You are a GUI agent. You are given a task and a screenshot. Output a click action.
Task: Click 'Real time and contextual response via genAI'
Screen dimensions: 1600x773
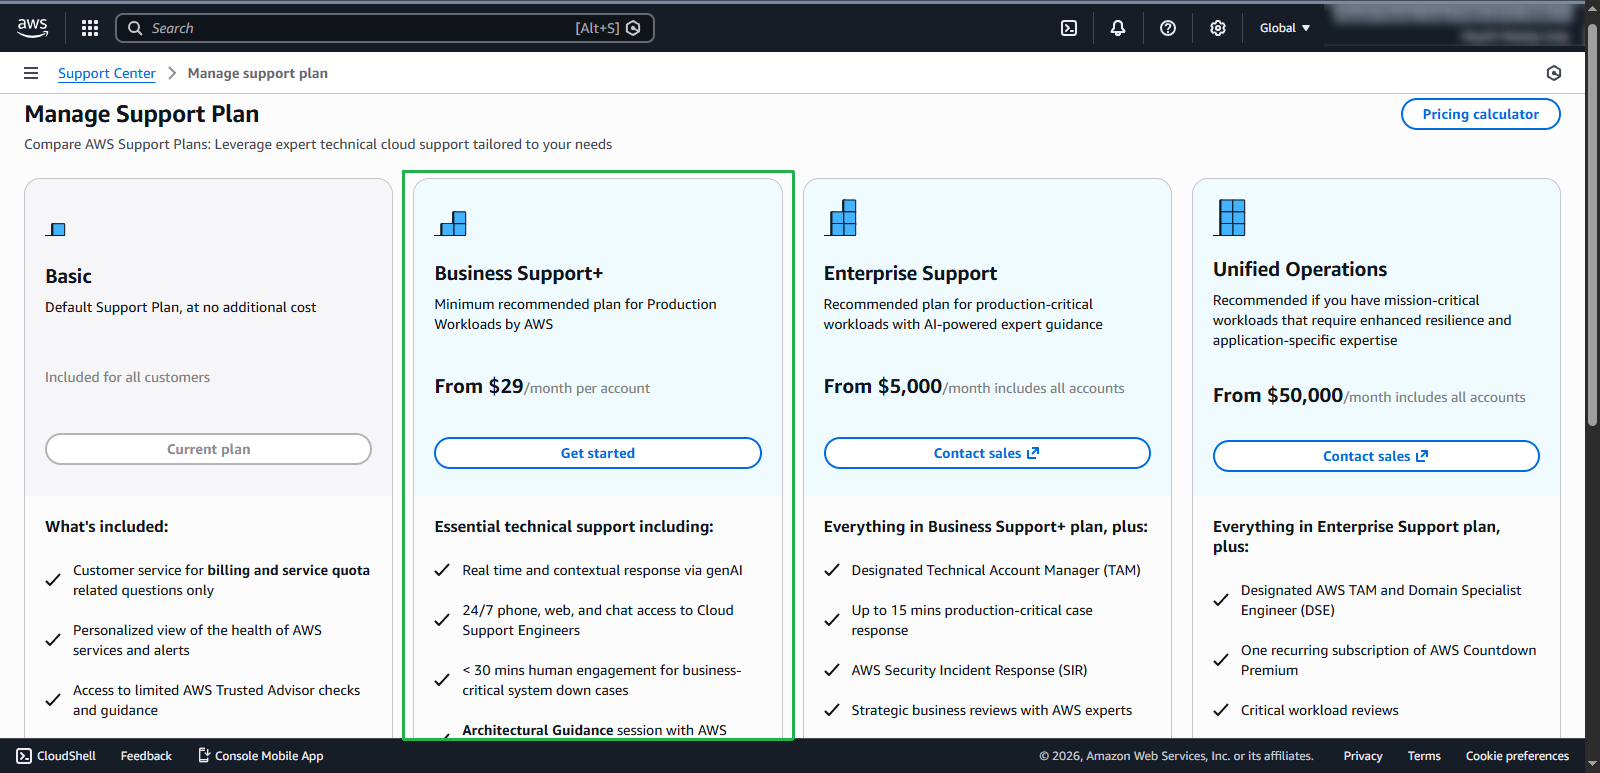point(602,570)
